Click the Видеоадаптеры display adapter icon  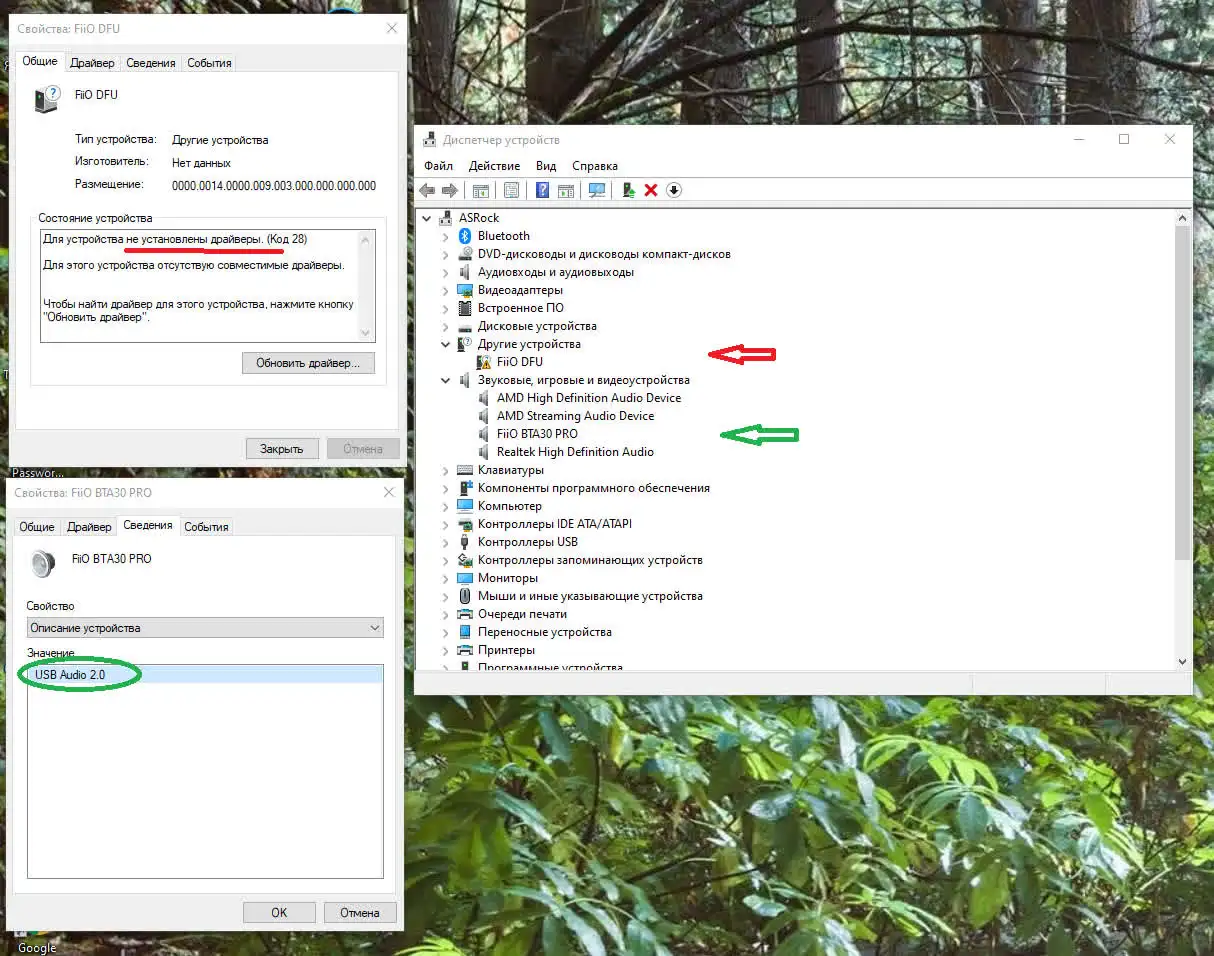[465, 290]
